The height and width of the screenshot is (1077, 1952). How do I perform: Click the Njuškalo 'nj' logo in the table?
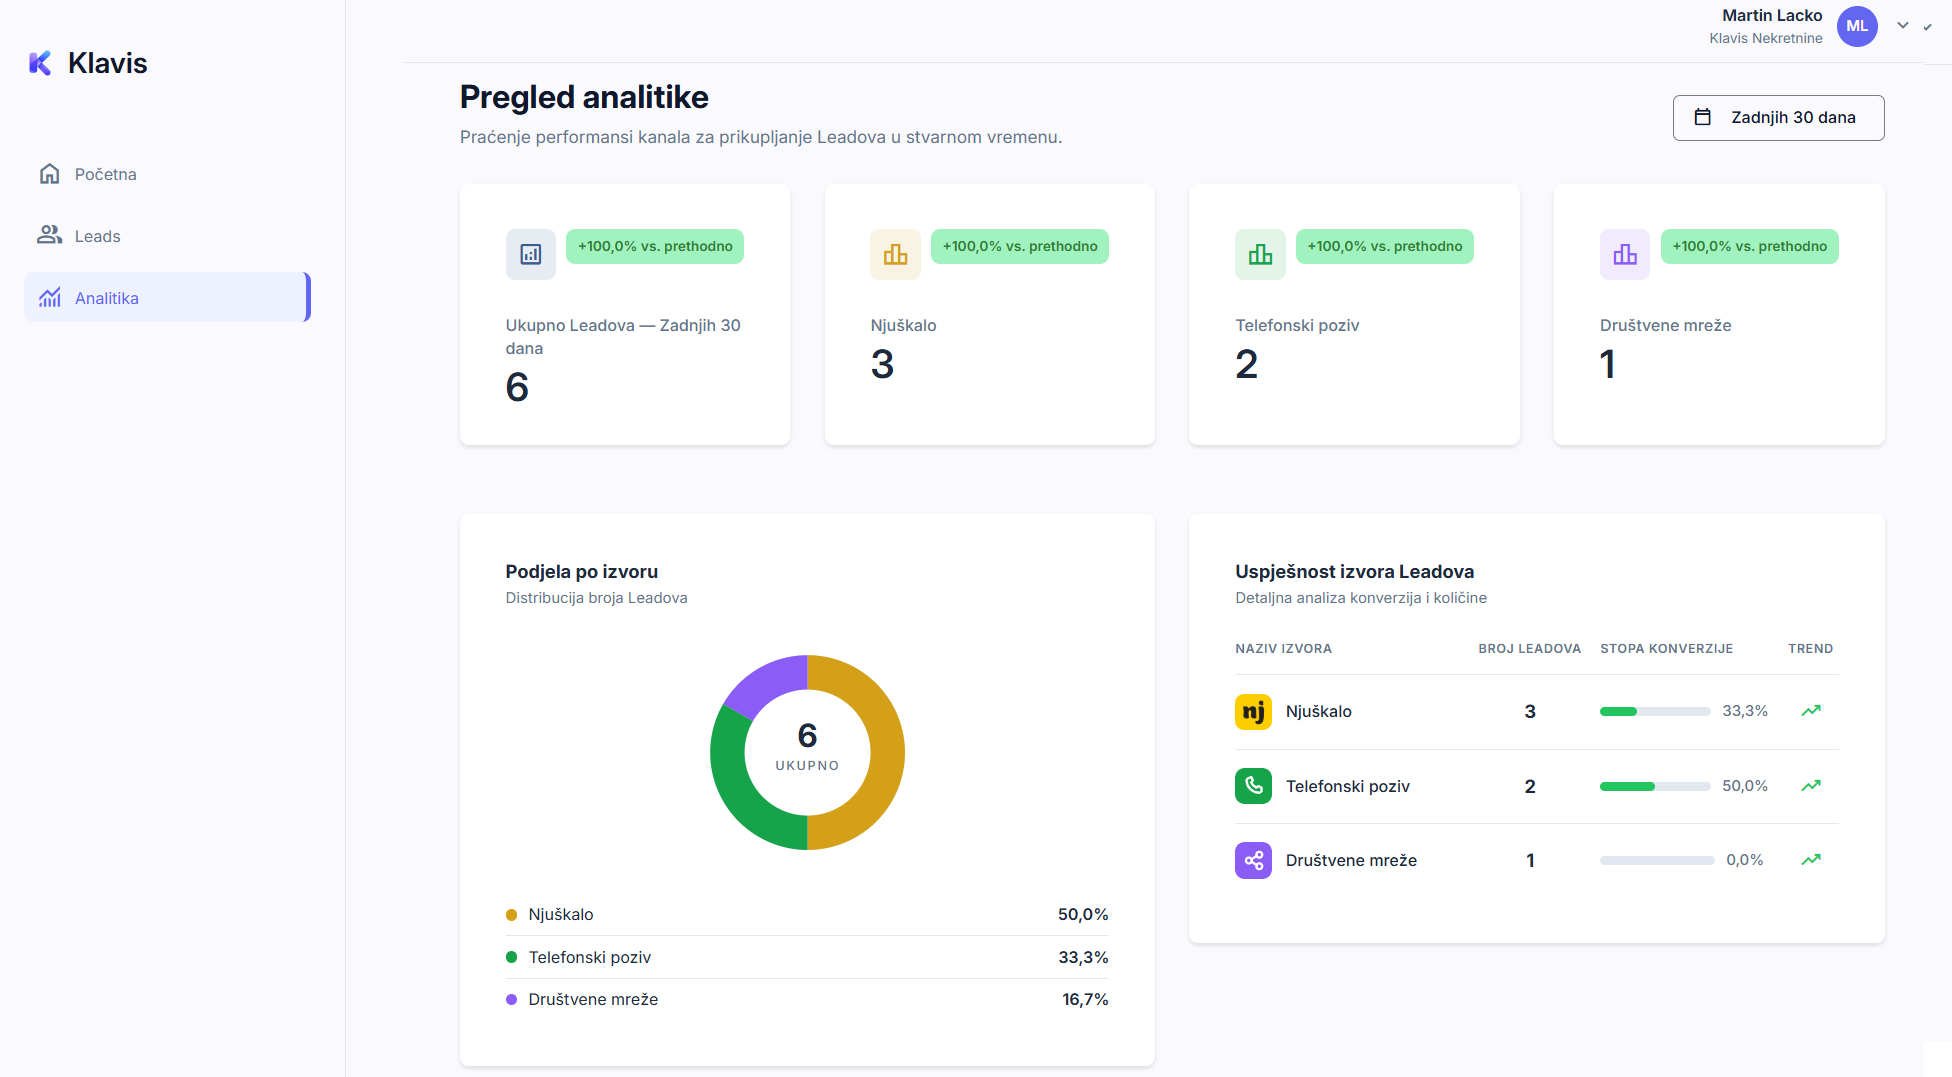click(1253, 712)
